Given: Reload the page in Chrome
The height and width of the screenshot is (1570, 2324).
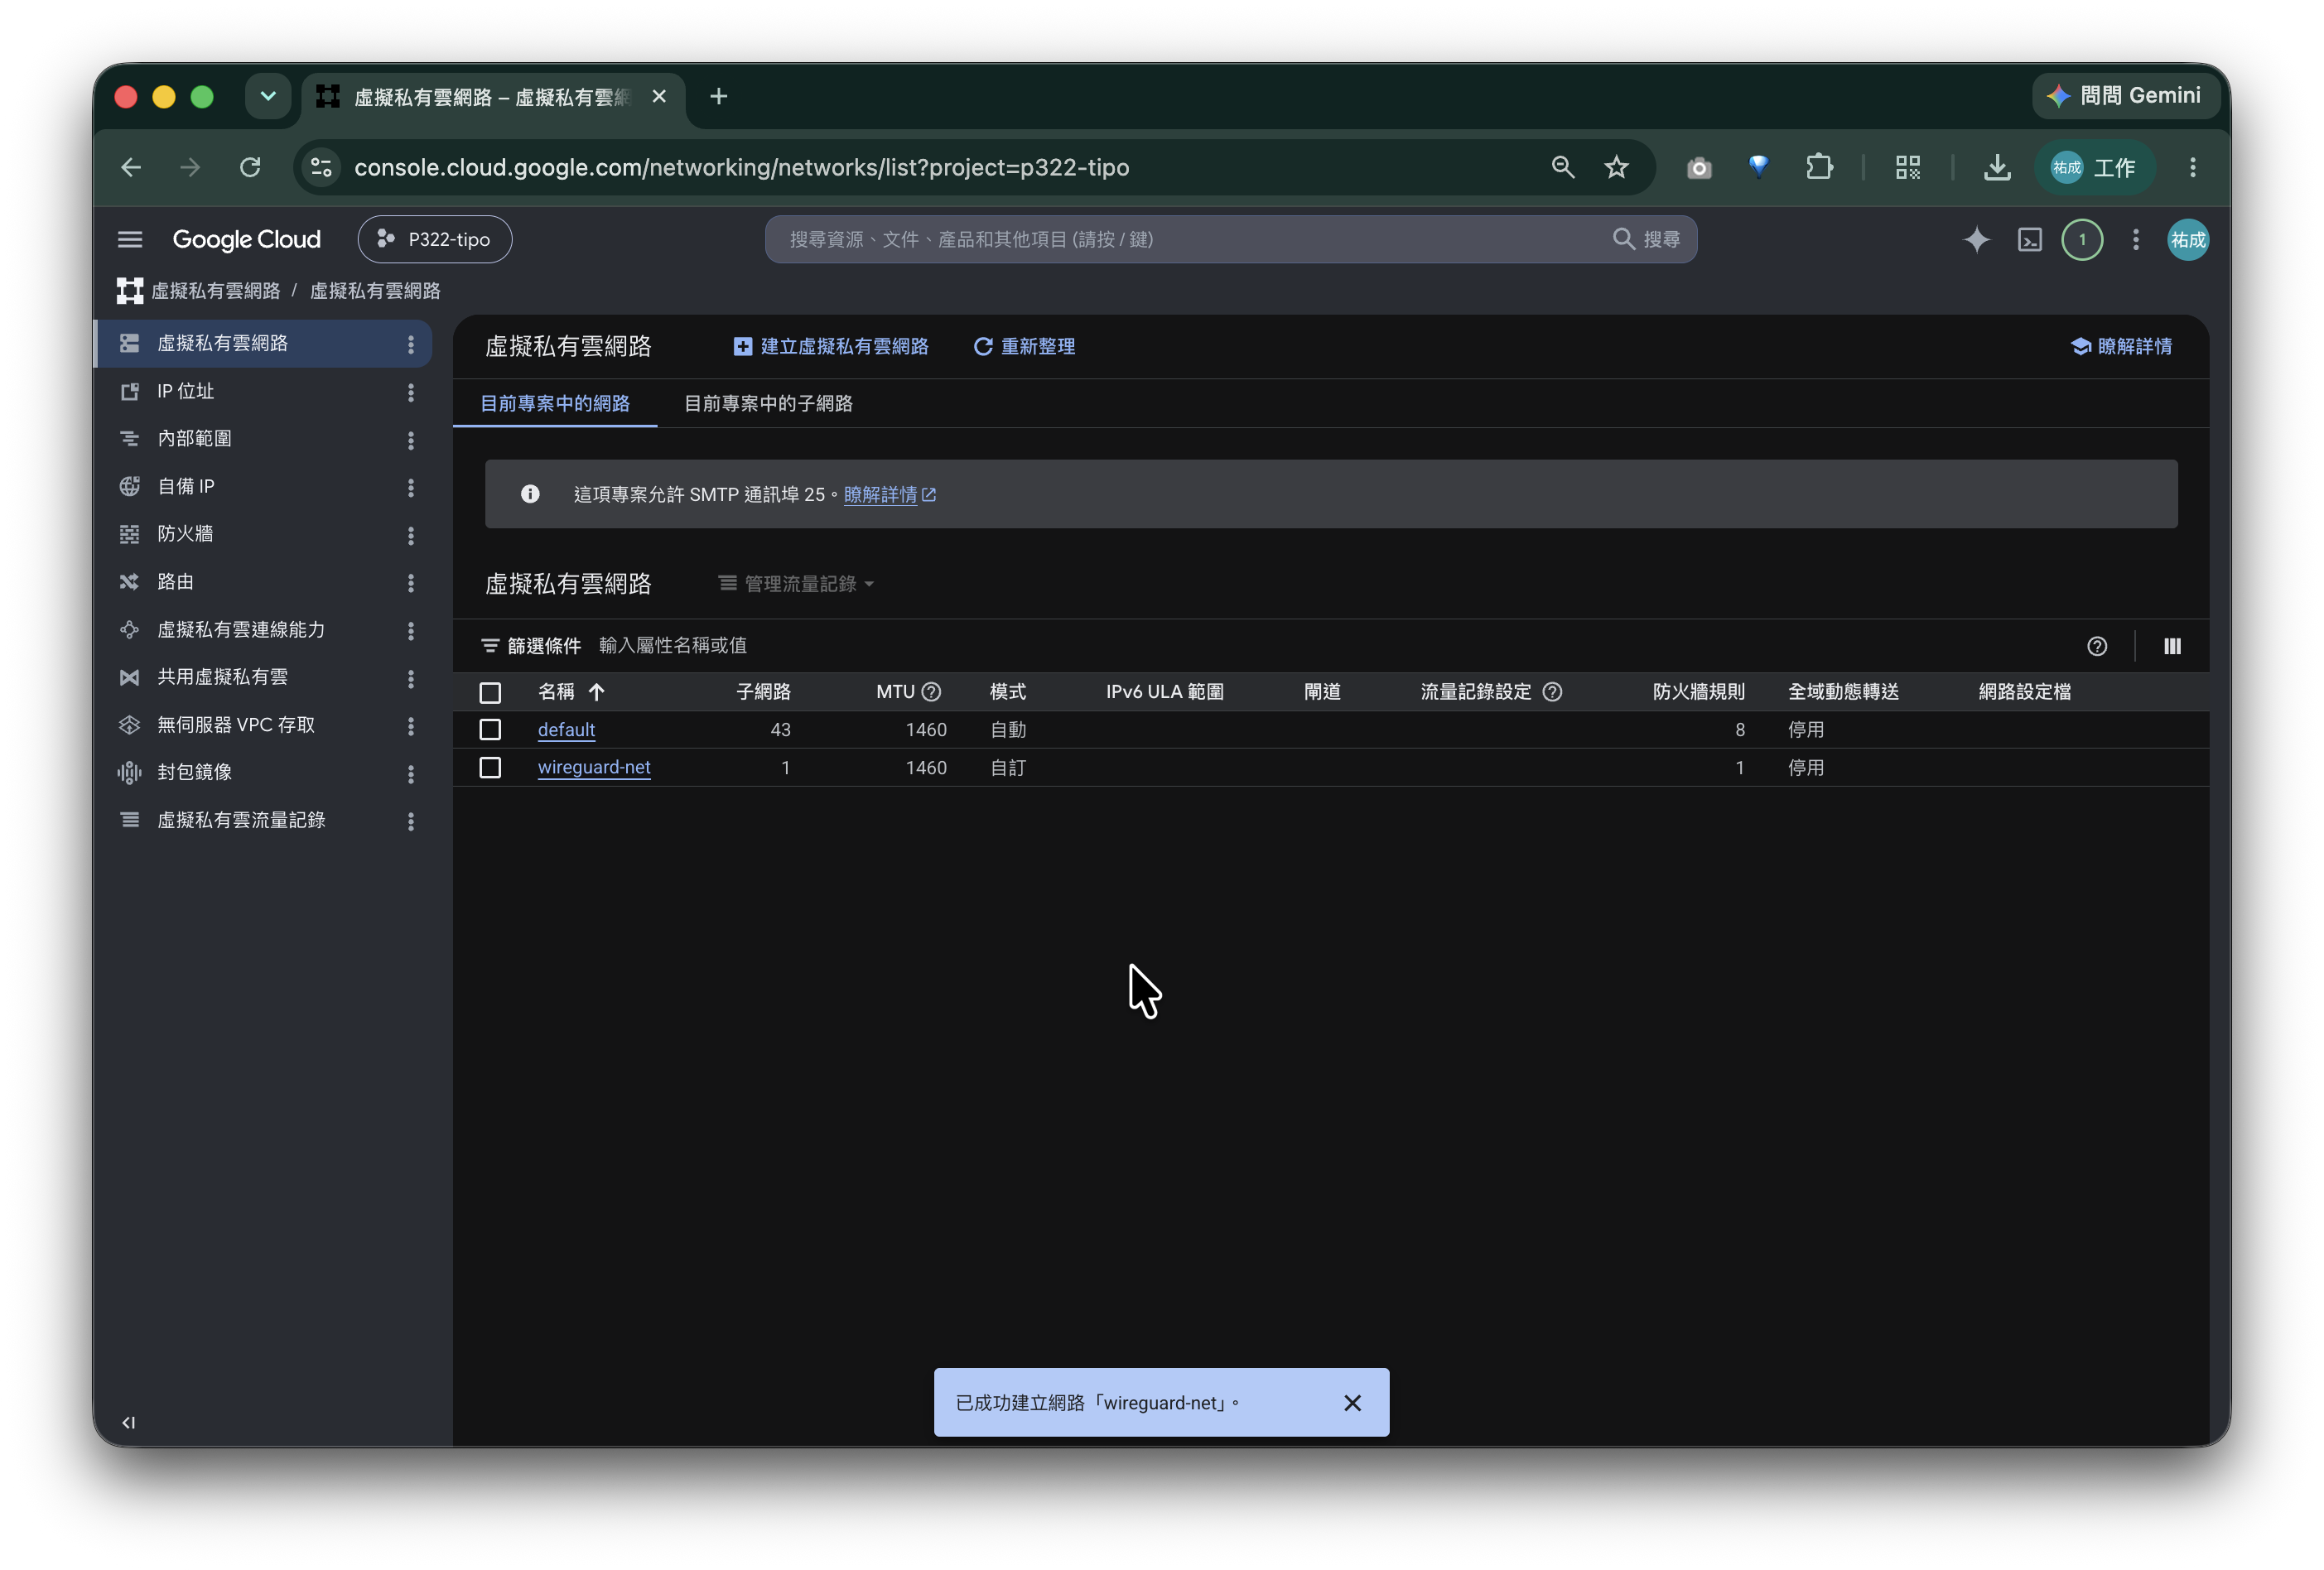Looking at the screenshot, I should click(250, 167).
